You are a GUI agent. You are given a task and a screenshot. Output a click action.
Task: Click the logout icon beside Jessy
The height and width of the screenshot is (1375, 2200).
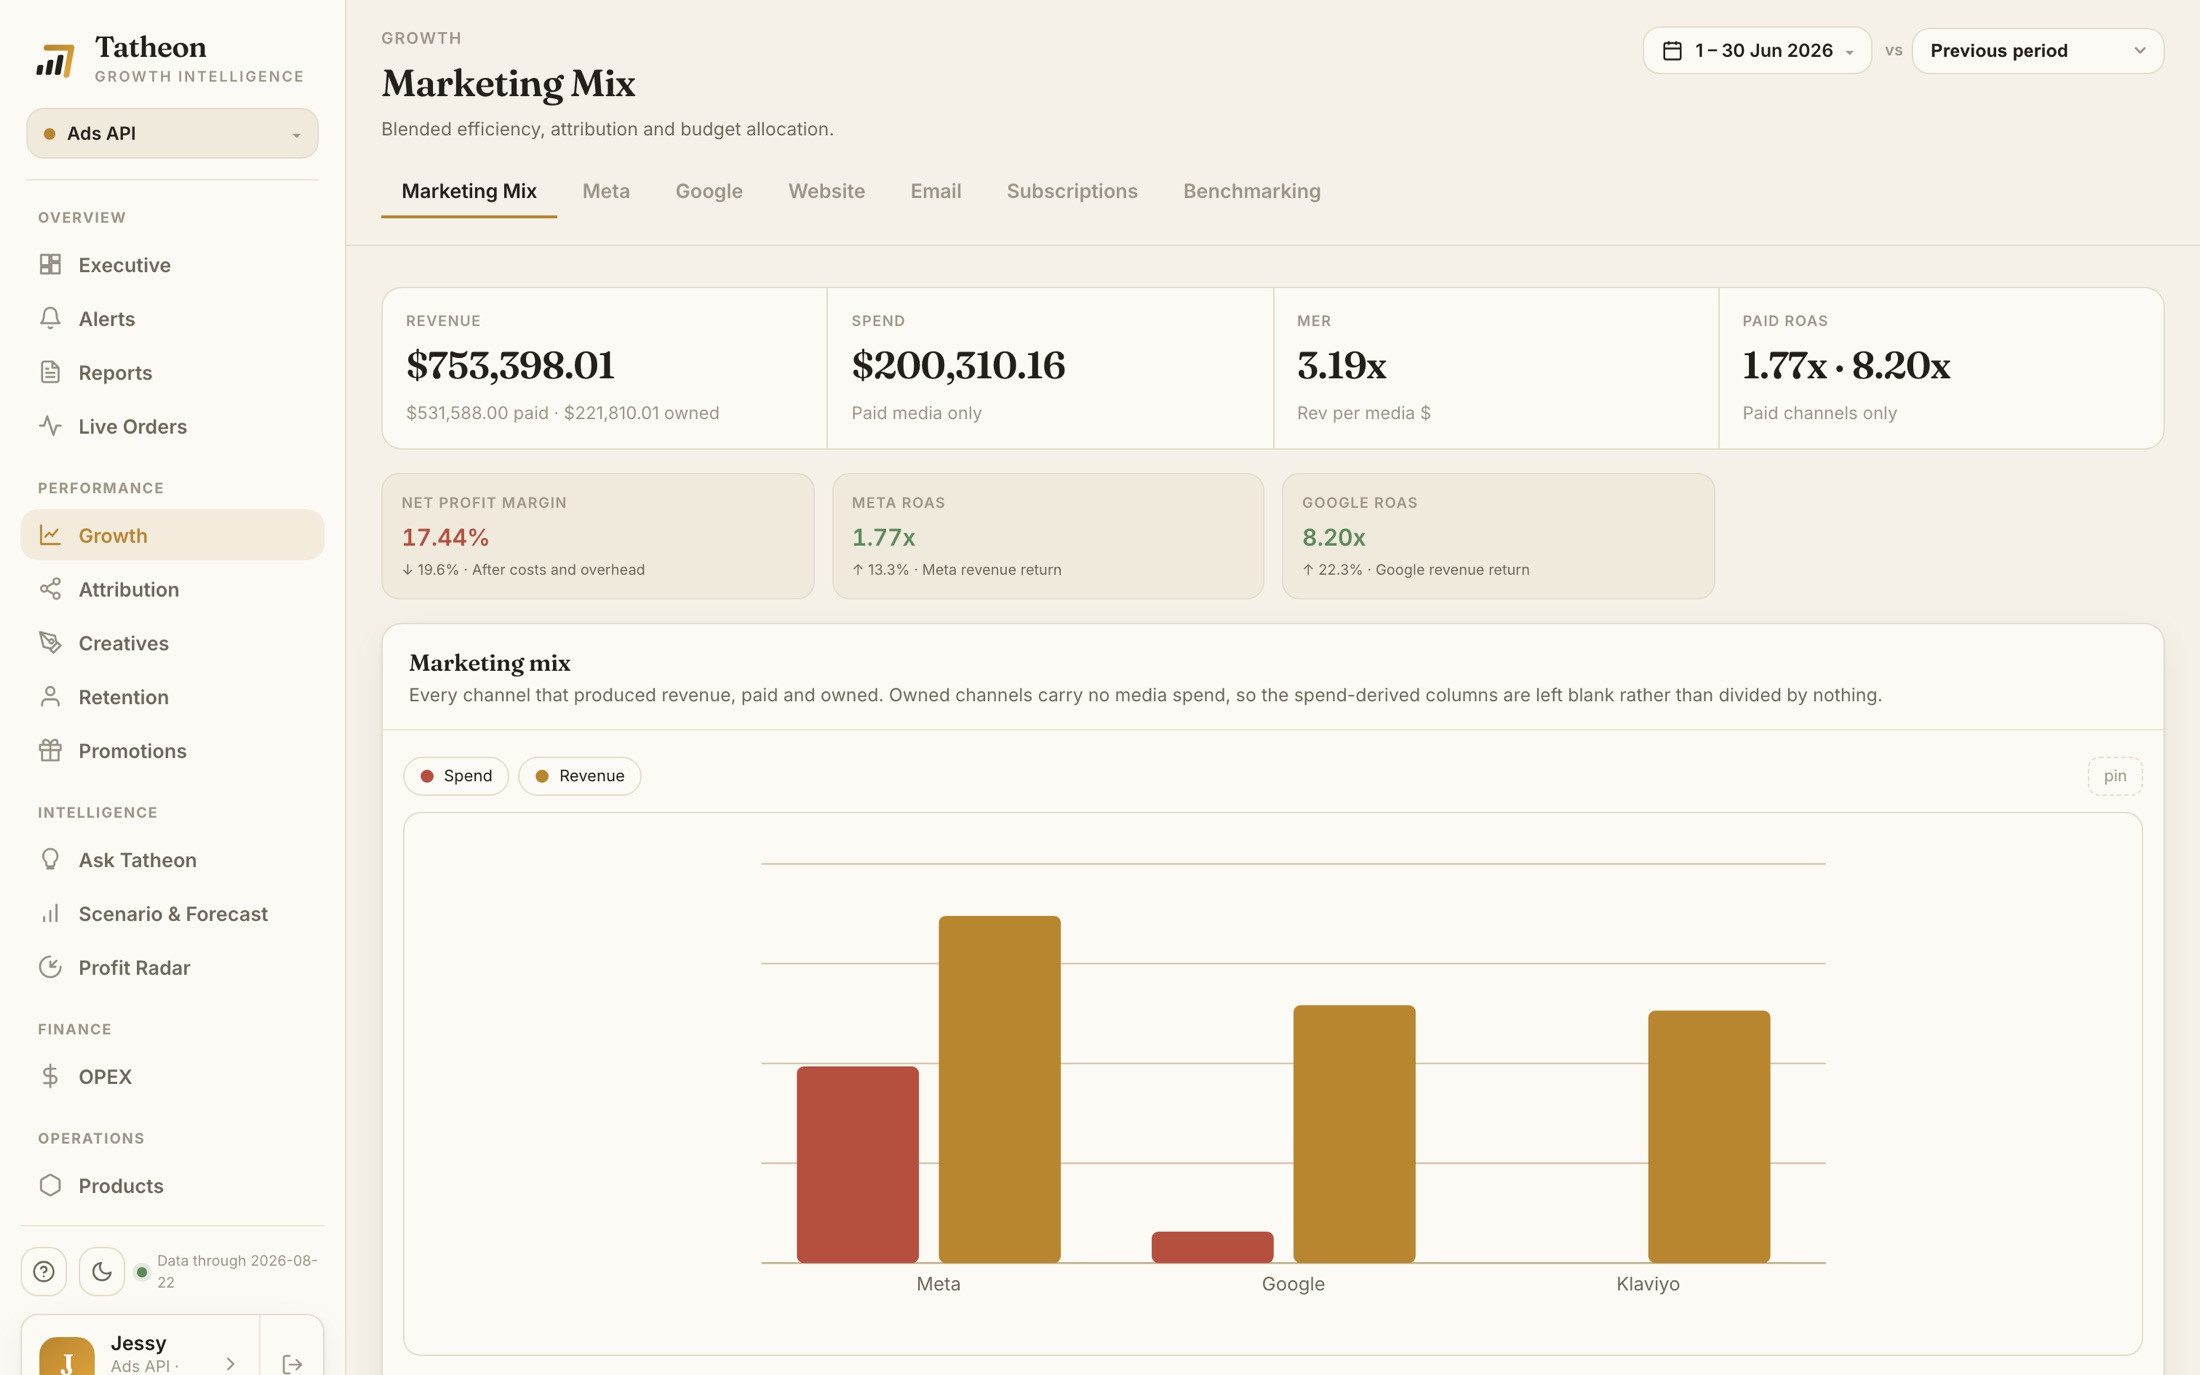coord(292,1363)
